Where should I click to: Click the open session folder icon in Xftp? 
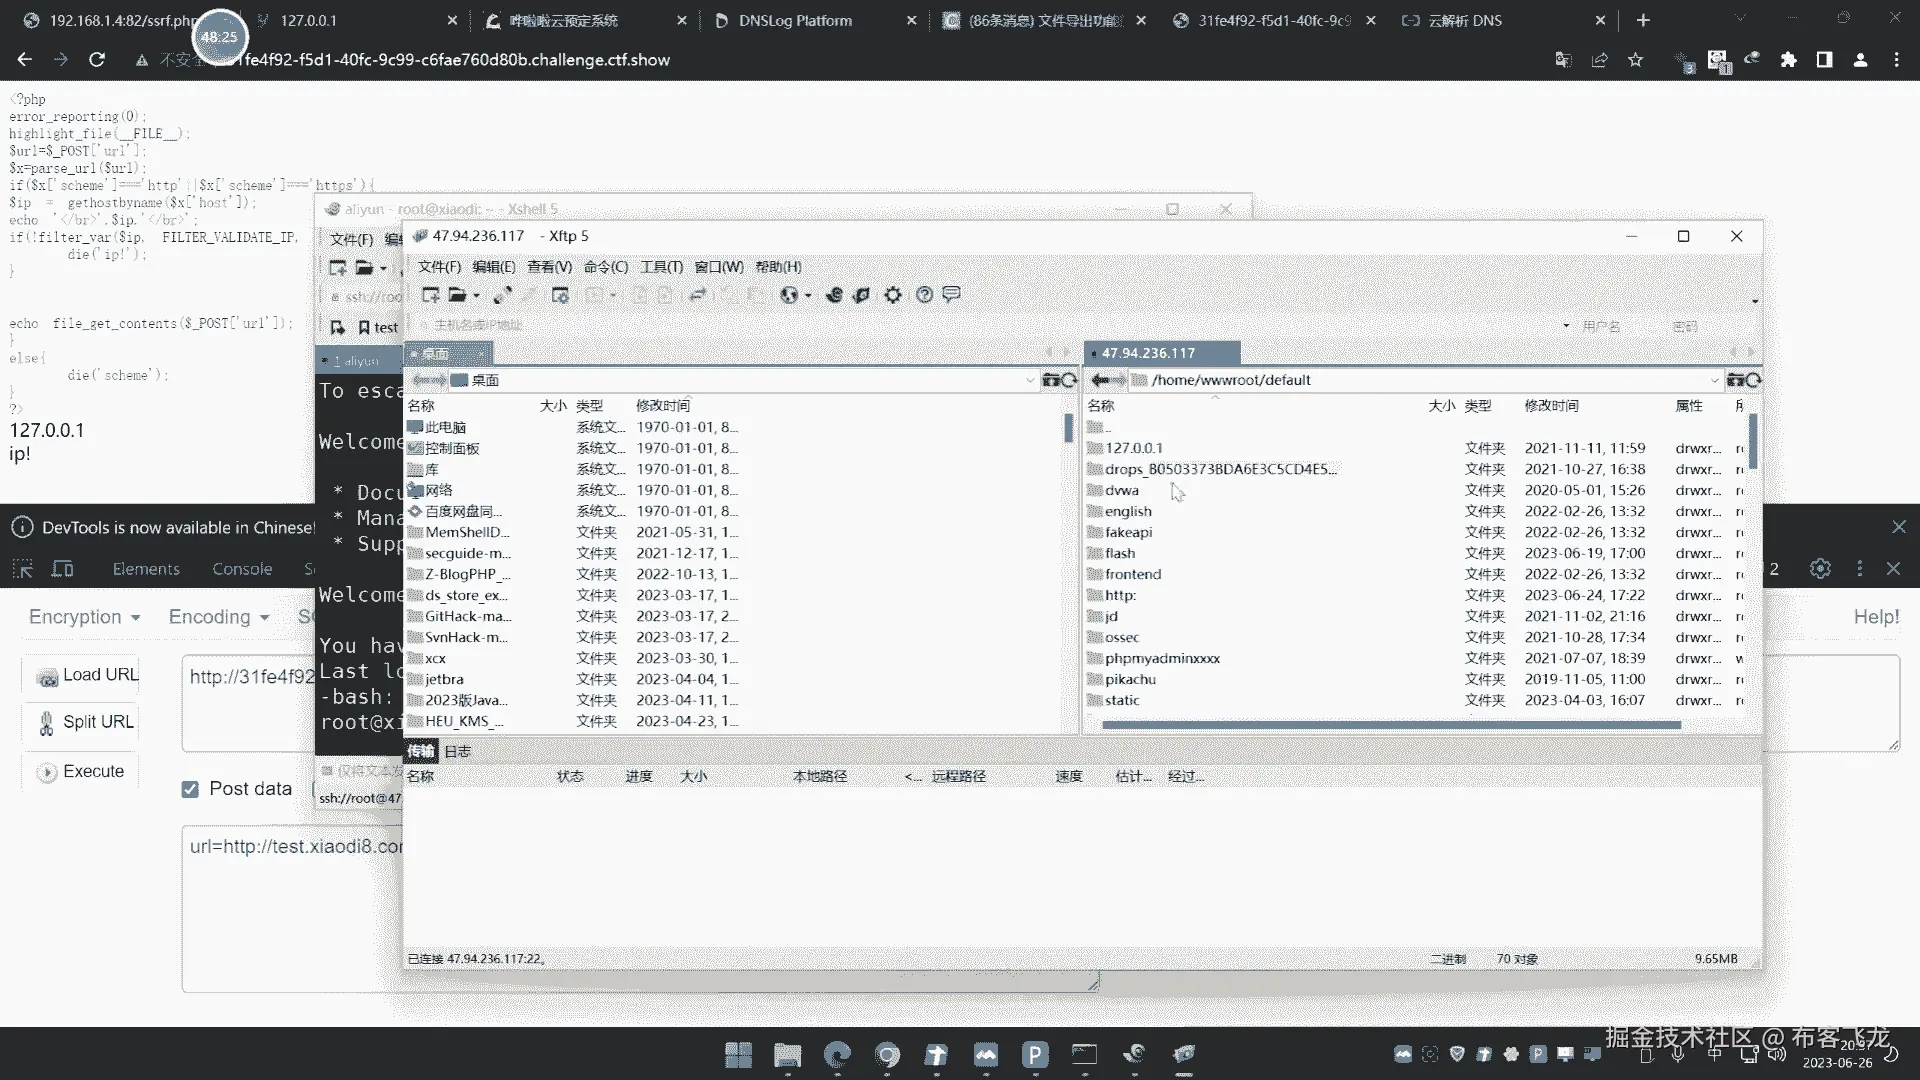457,295
